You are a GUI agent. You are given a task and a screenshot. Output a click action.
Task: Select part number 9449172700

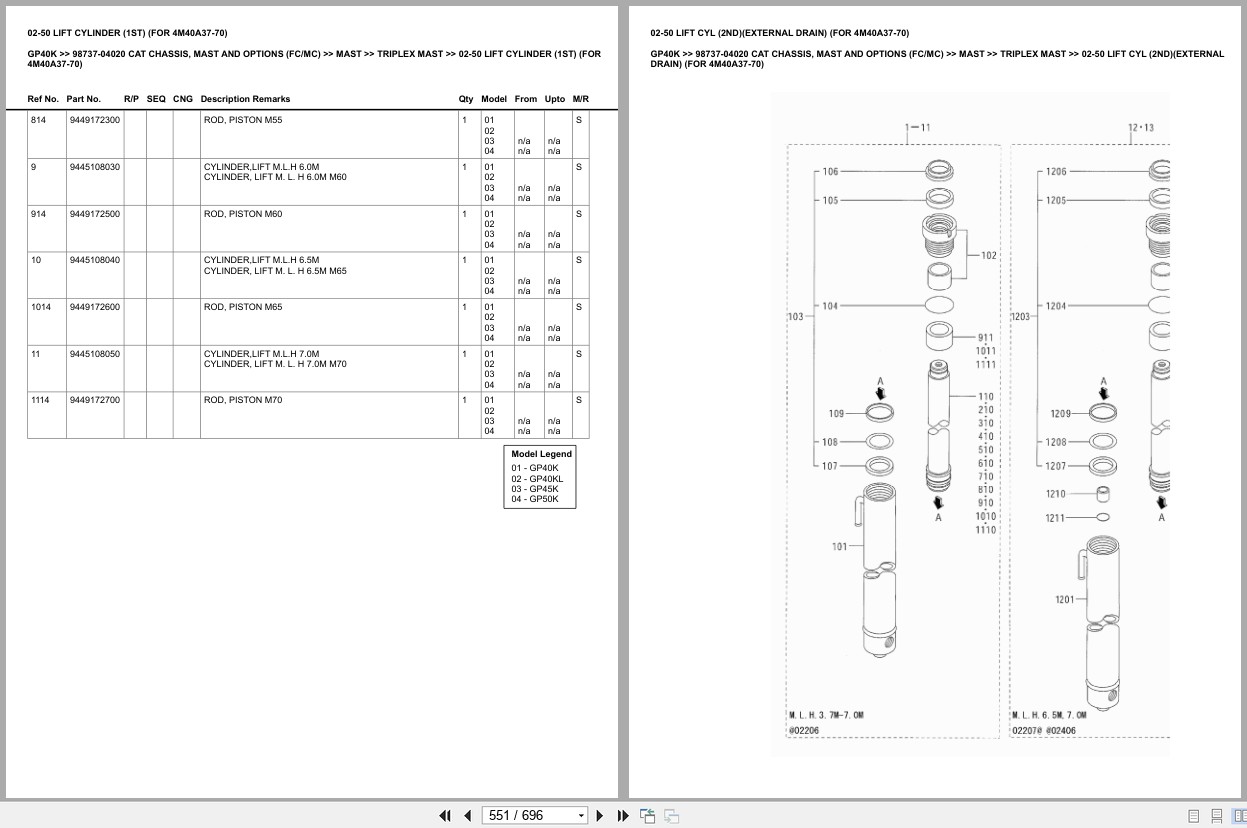click(95, 400)
